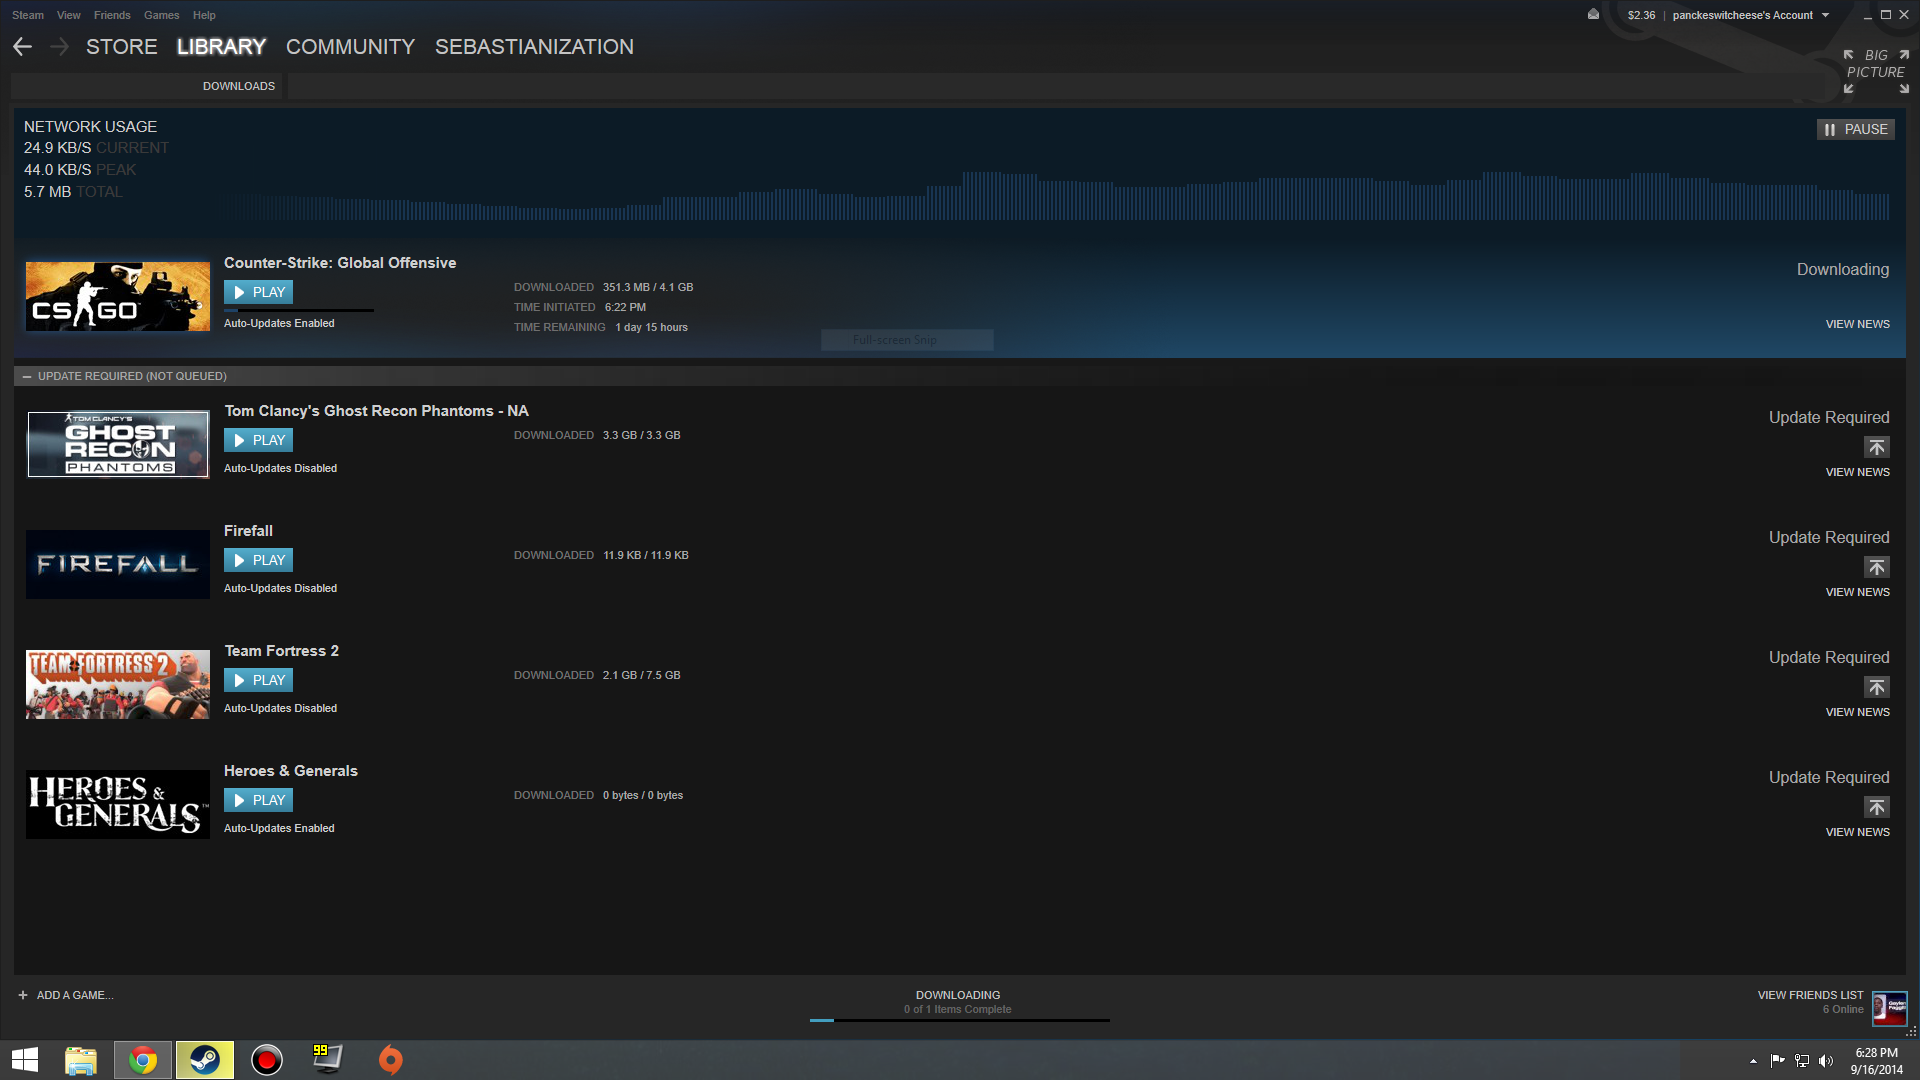The image size is (1920, 1080).
Task: Play Heroes & Generals
Action: (x=258, y=800)
